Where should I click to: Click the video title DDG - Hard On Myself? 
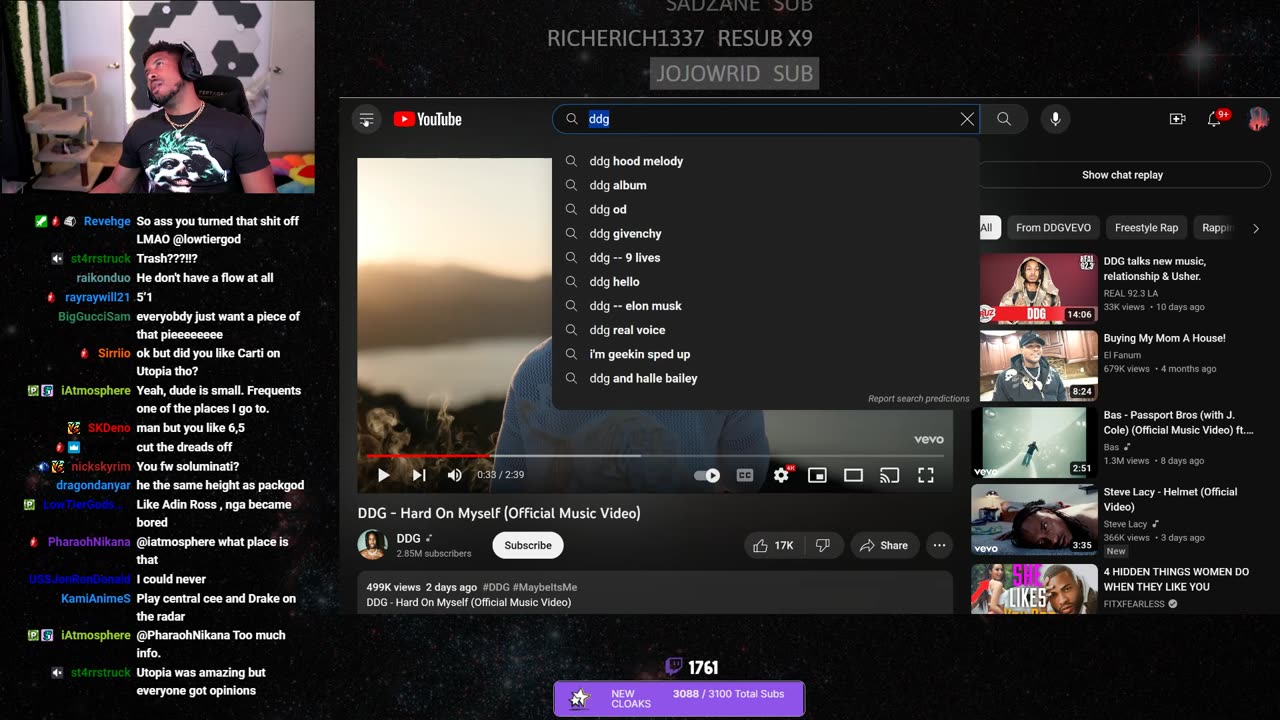tap(499, 513)
